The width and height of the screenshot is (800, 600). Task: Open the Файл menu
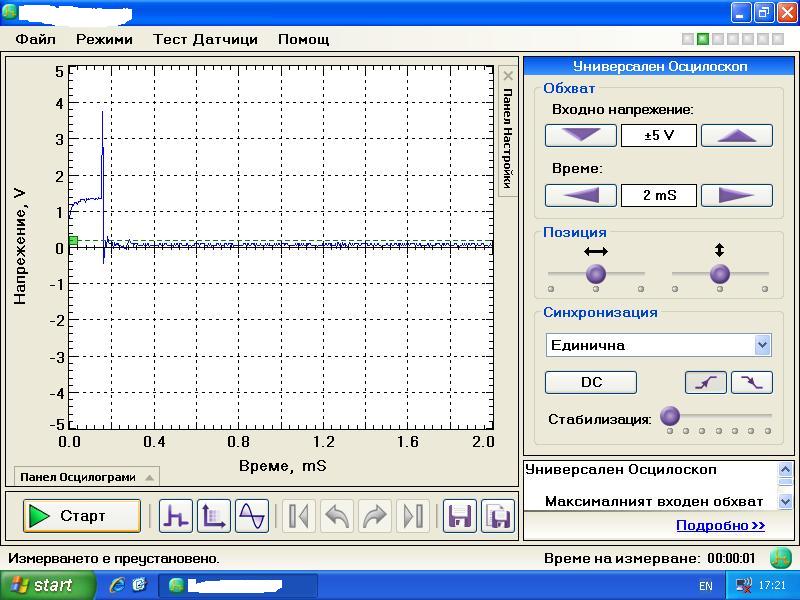coord(35,39)
